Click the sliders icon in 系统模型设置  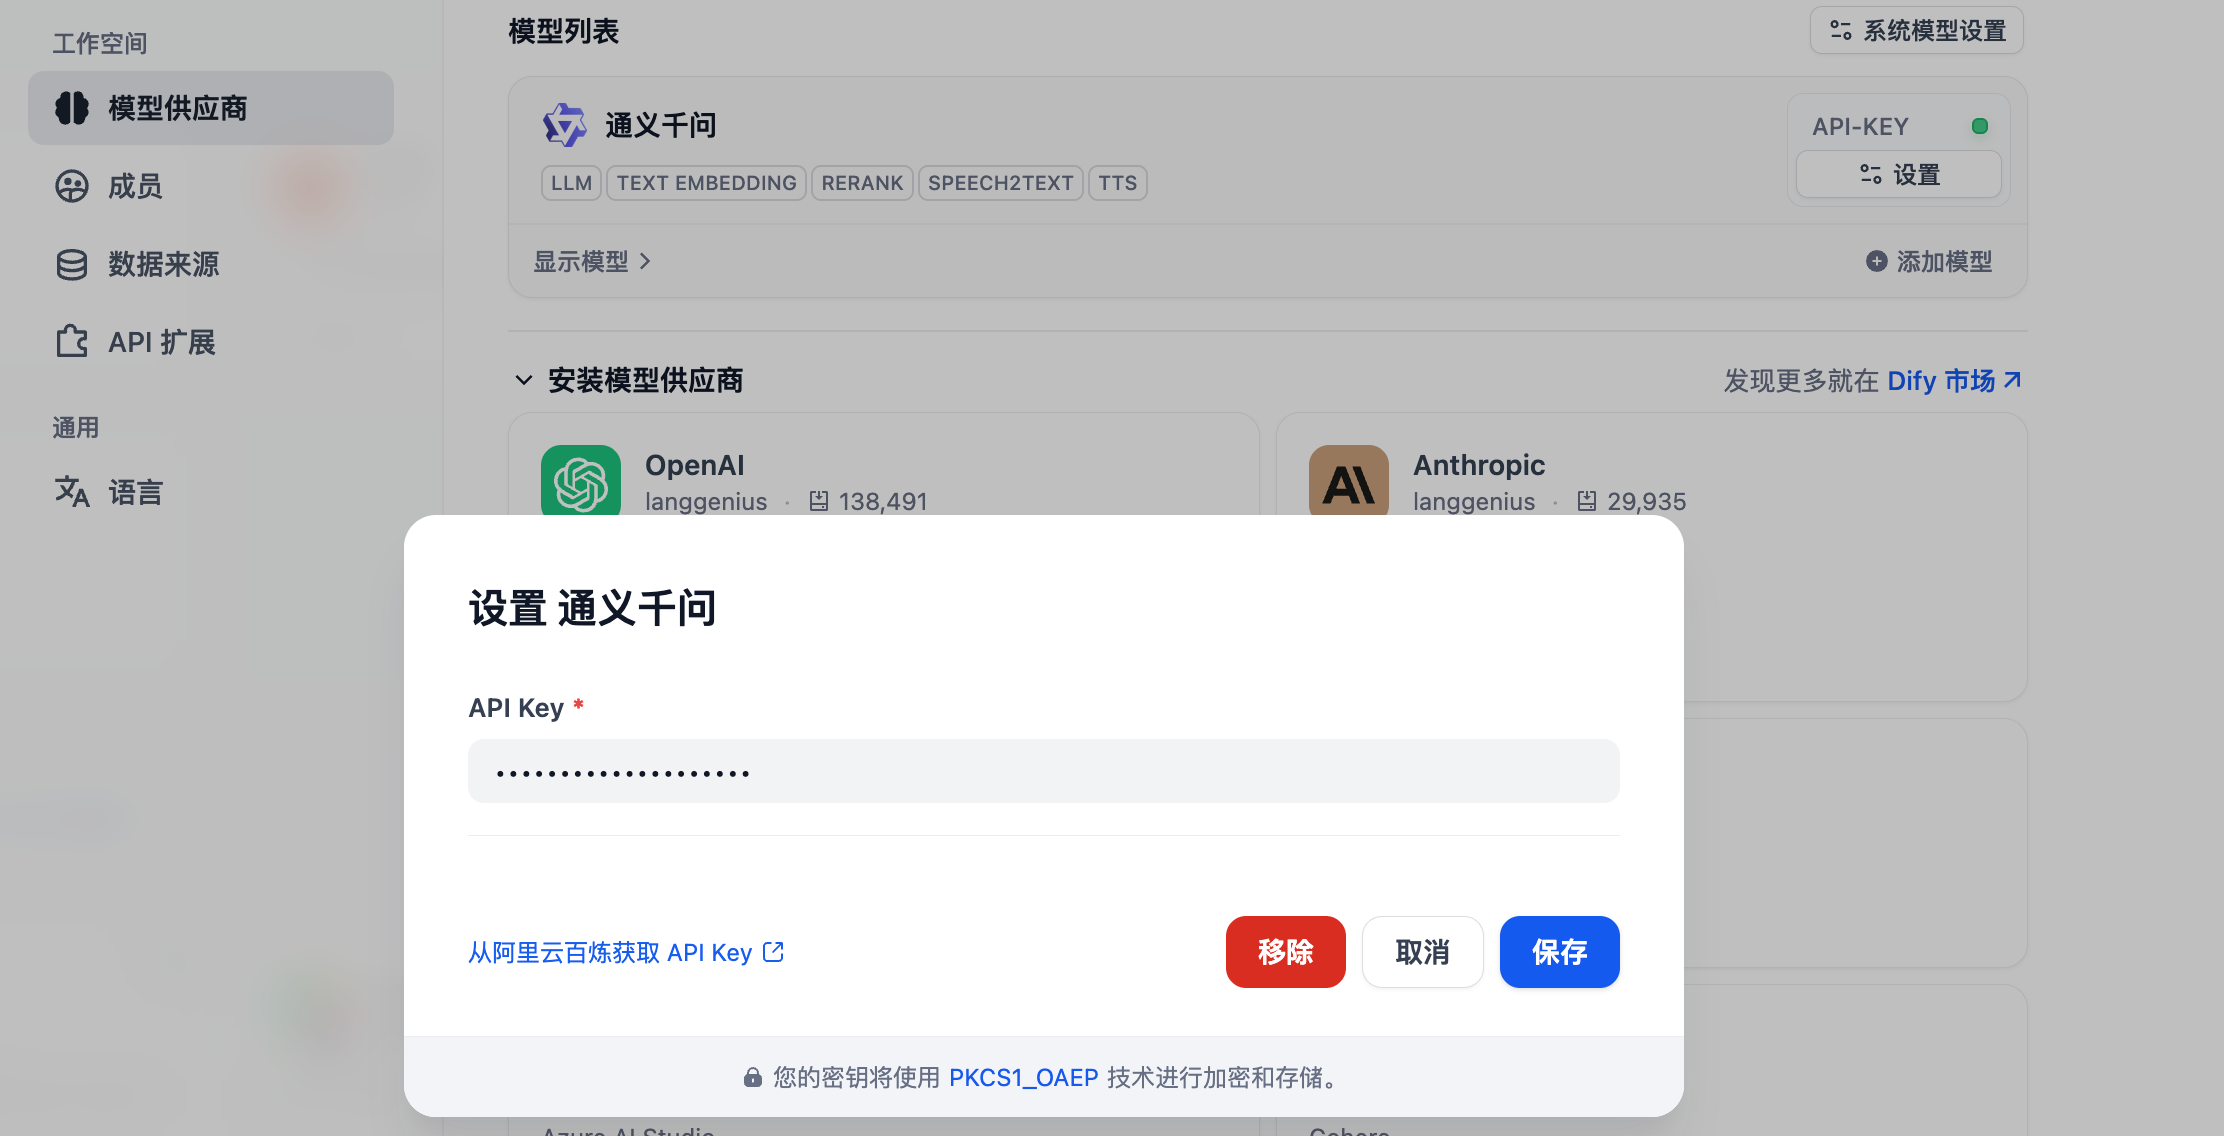pos(1841,31)
